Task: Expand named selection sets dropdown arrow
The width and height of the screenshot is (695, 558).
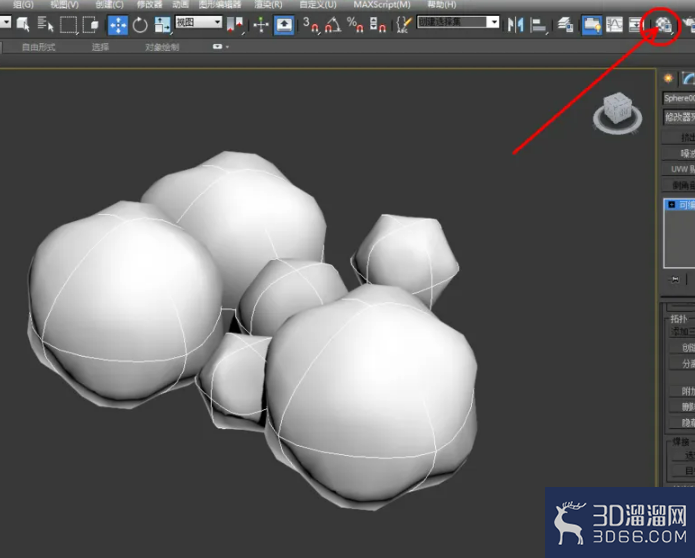Action: (493, 22)
